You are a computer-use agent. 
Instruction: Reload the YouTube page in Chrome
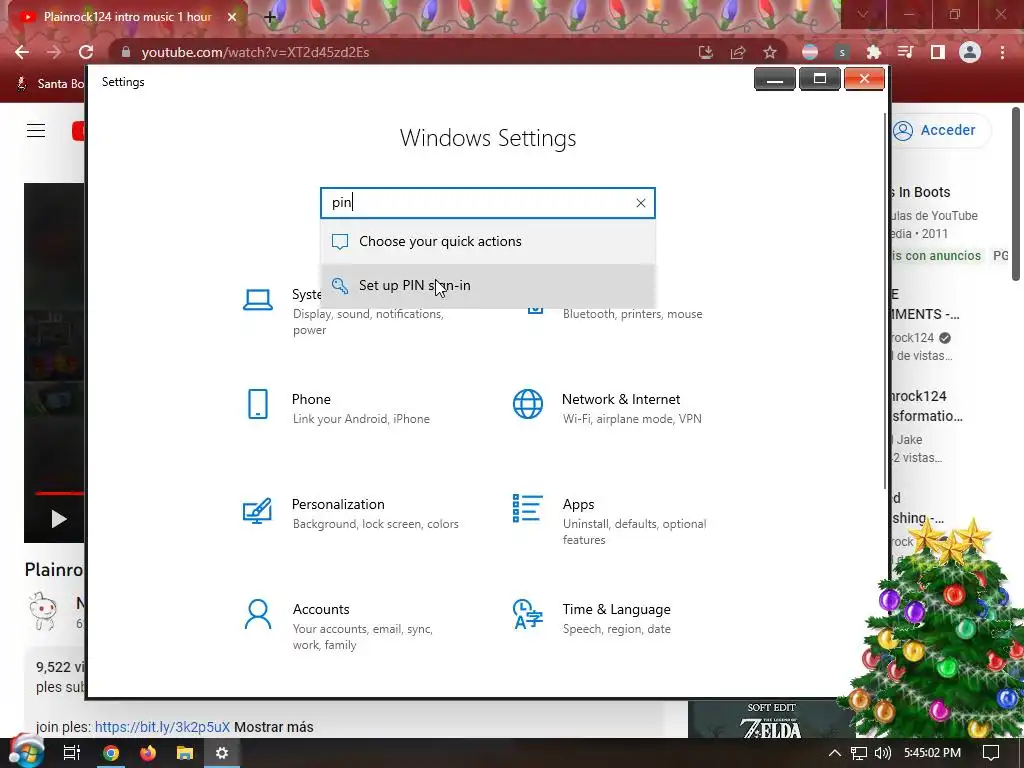point(86,52)
